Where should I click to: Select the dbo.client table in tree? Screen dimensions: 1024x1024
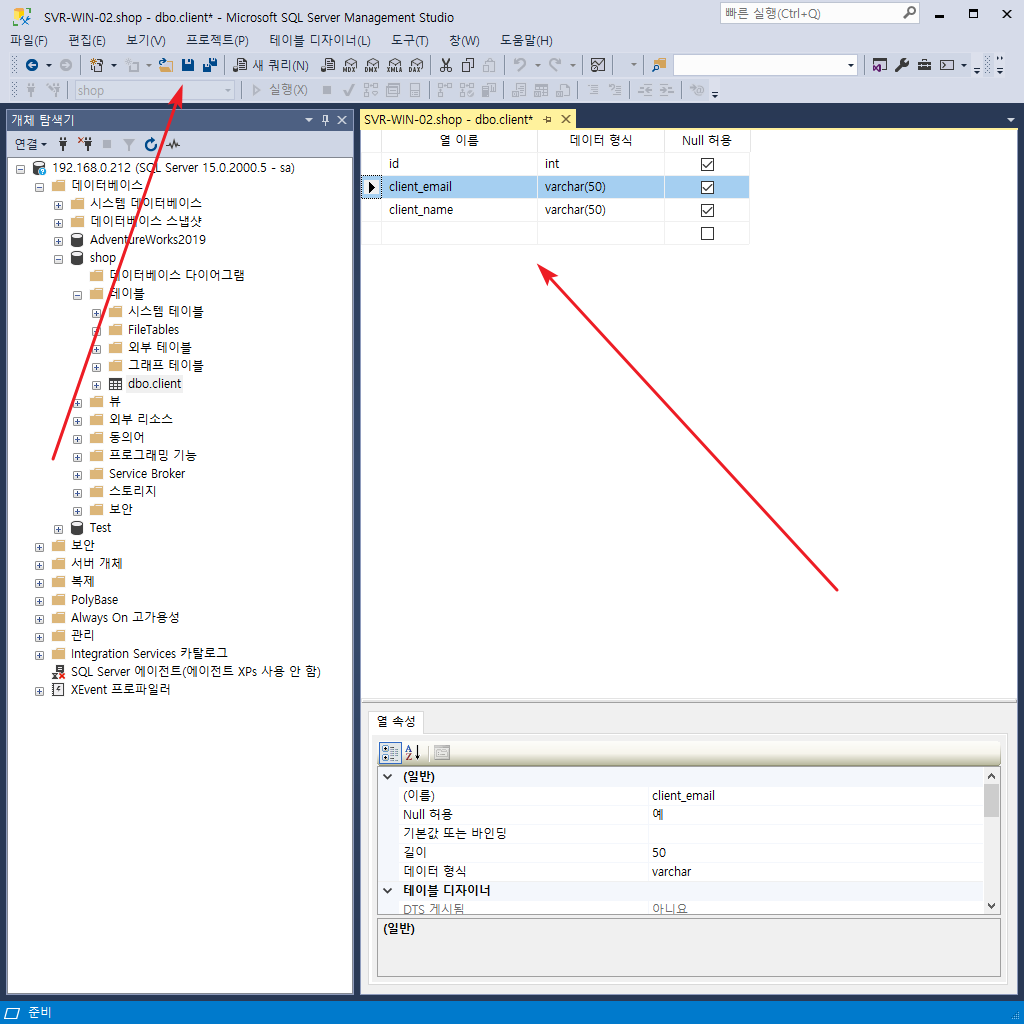pyautogui.click(x=154, y=384)
